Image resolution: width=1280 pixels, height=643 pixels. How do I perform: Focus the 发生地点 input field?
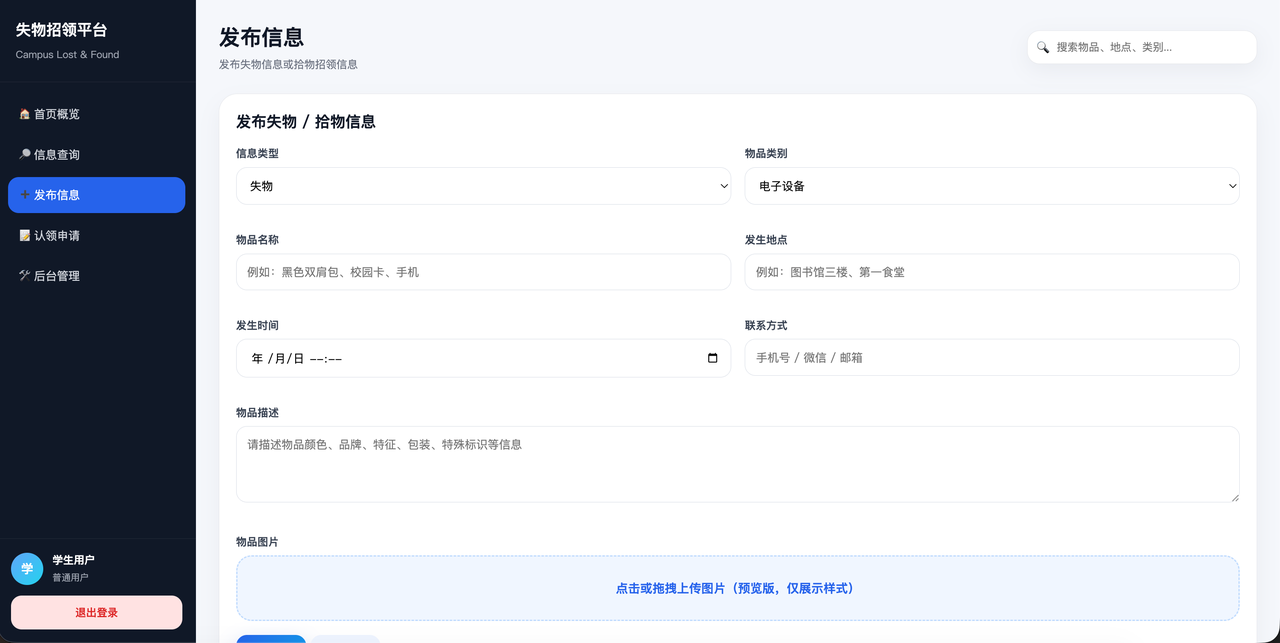(x=992, y=272)
